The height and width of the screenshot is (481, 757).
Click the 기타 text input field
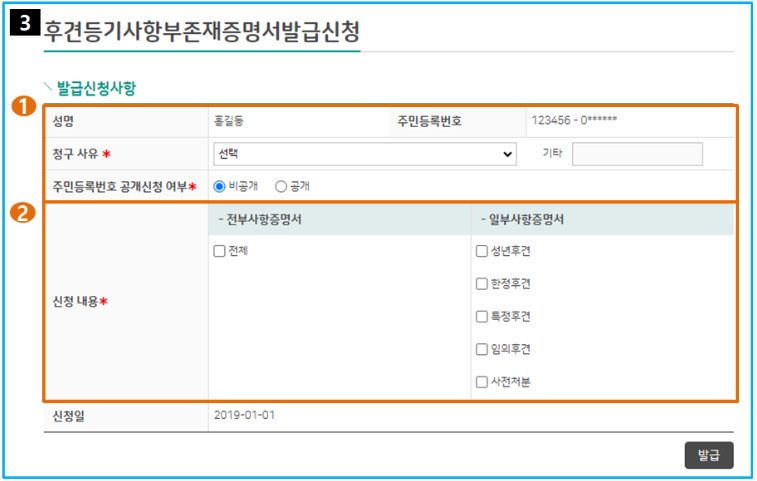tap(637, 154)
